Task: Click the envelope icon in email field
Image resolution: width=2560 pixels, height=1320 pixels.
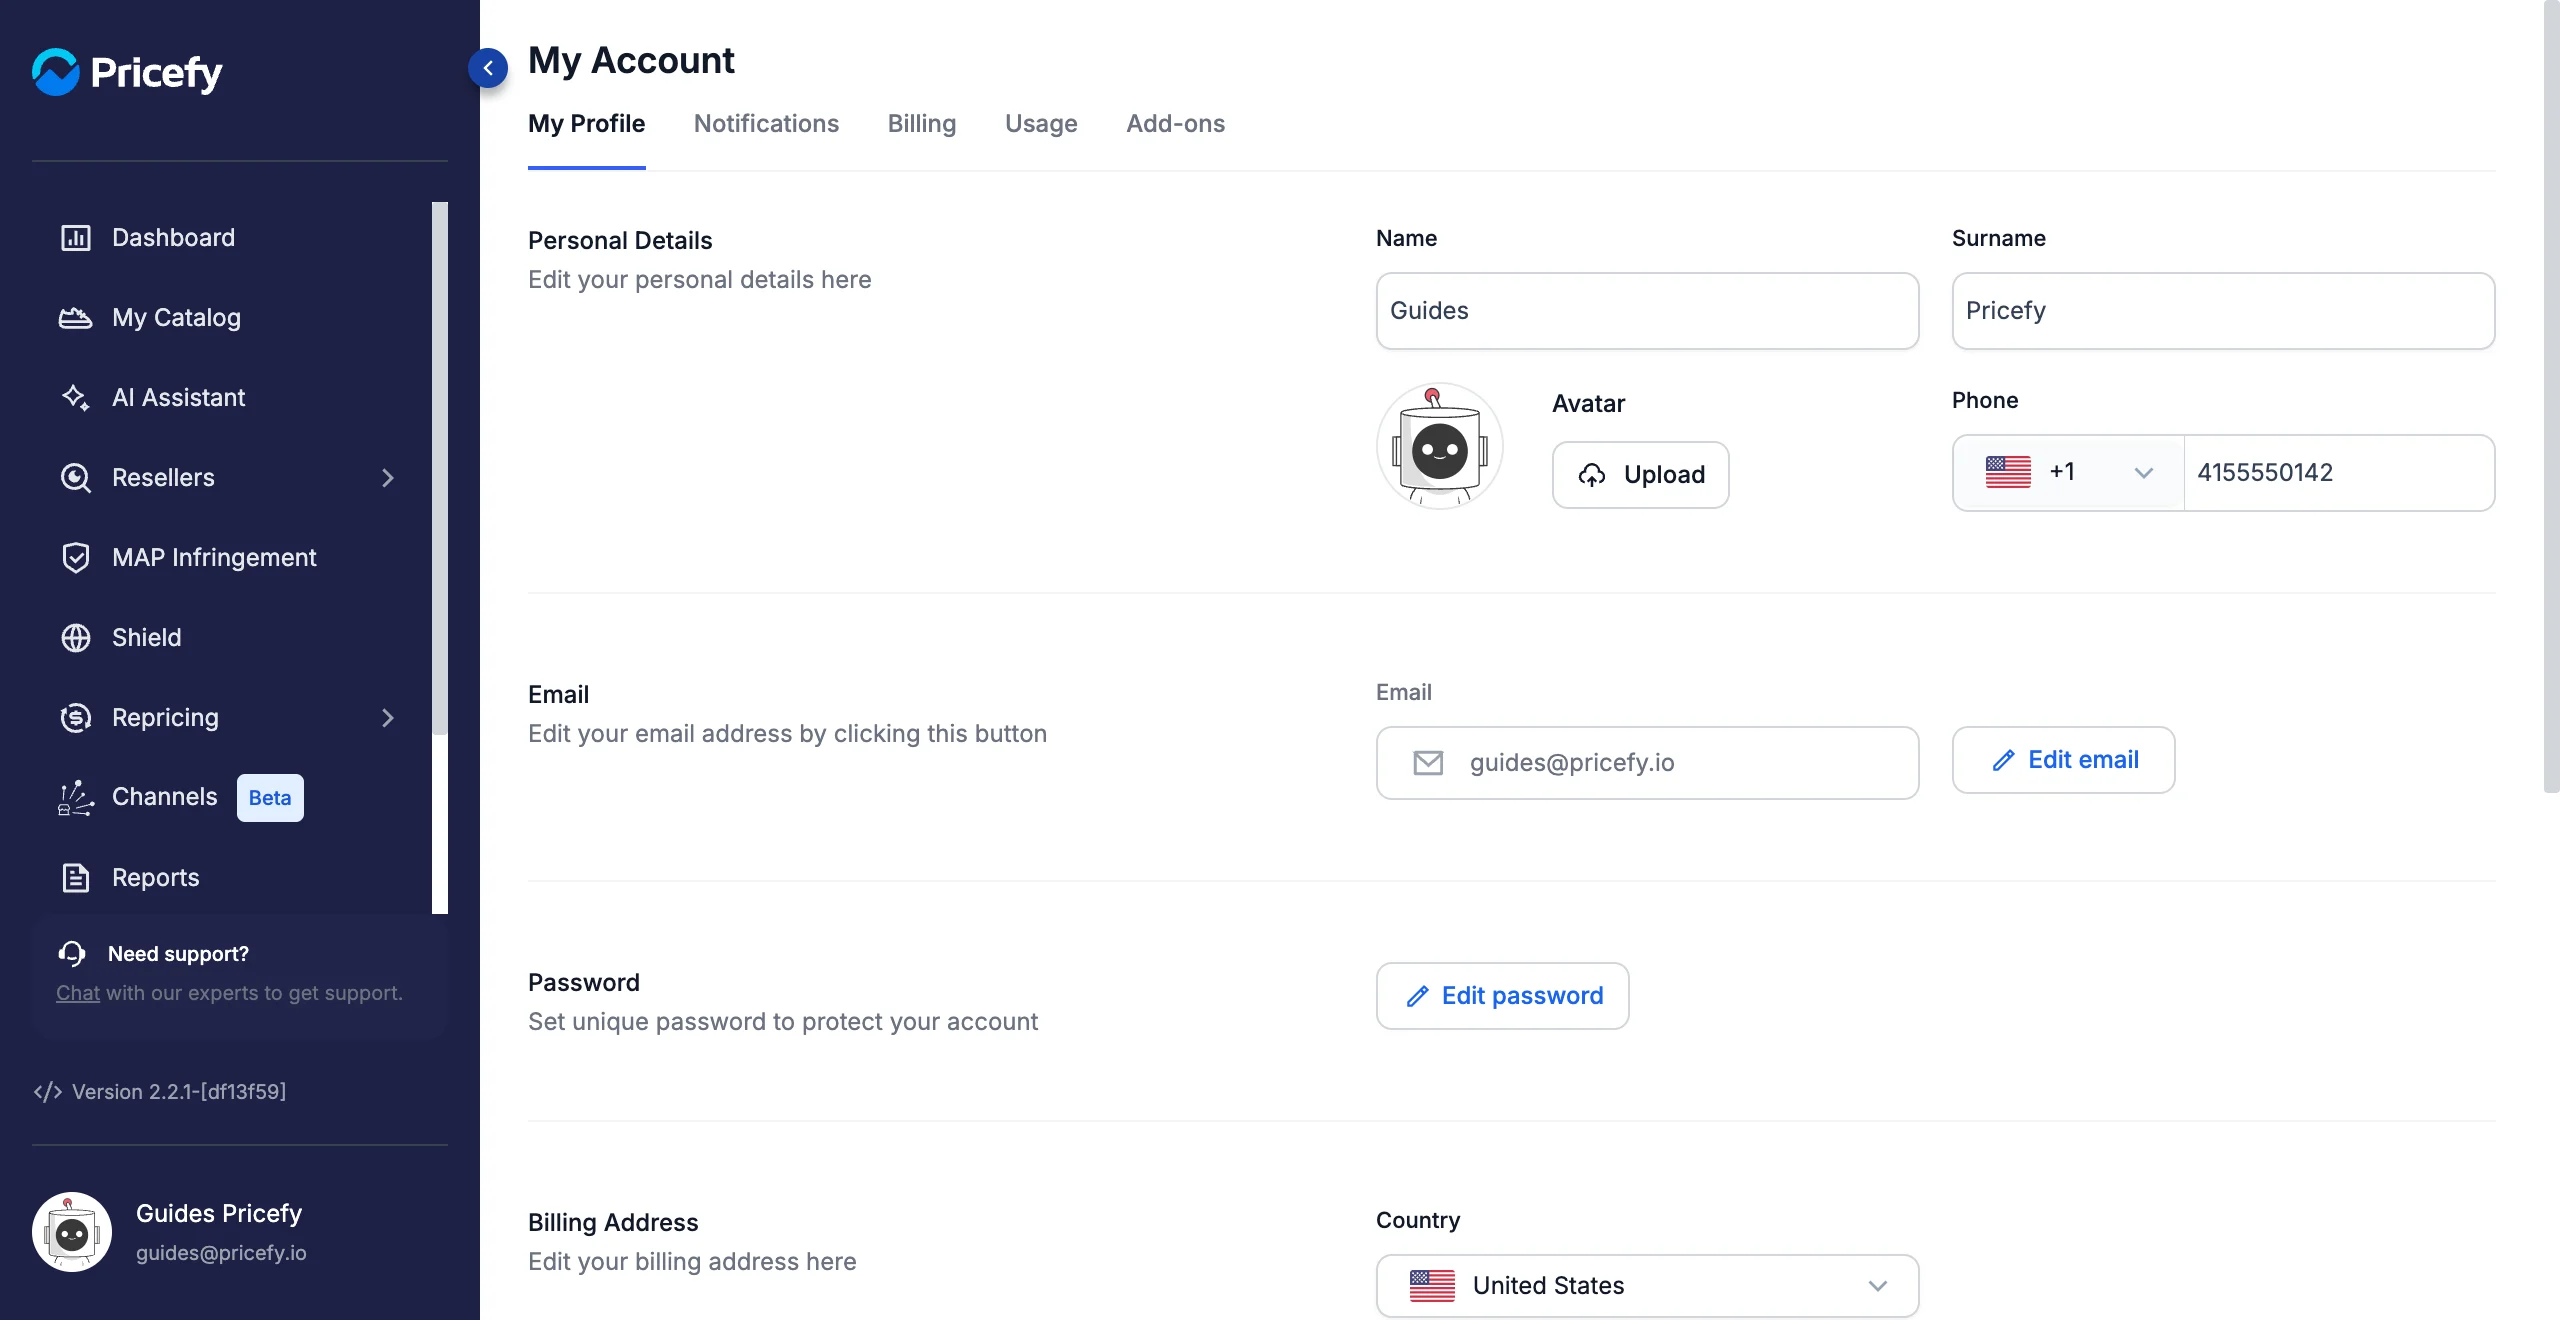Action: click(1428, 763)
